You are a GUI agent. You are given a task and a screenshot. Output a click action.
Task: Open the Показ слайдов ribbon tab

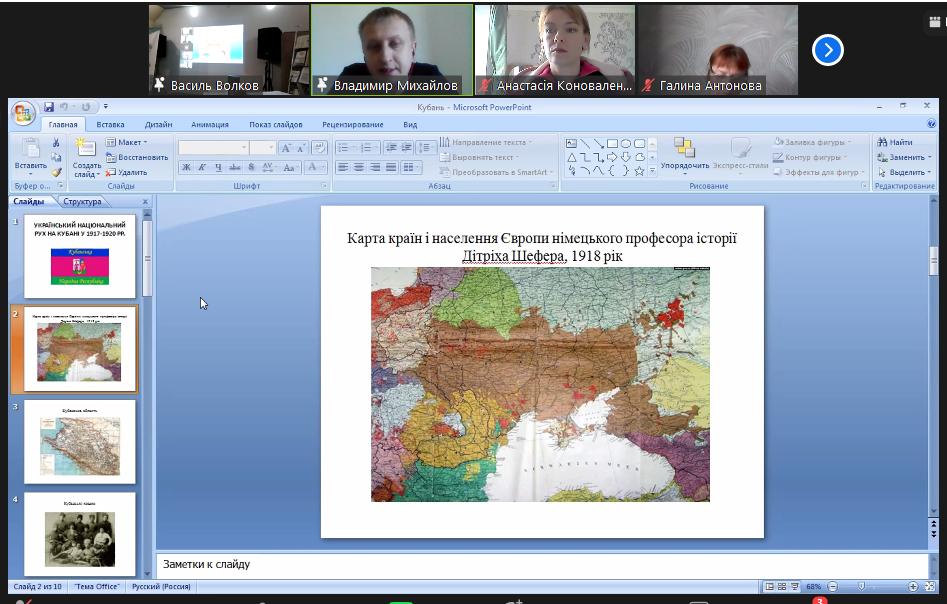point(275,124)
